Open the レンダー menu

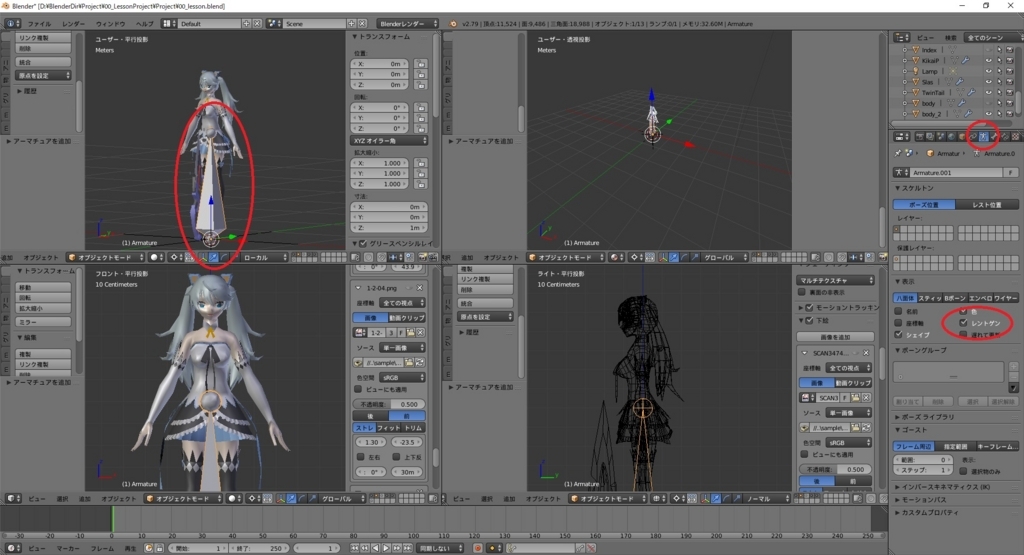pos(74,24)
